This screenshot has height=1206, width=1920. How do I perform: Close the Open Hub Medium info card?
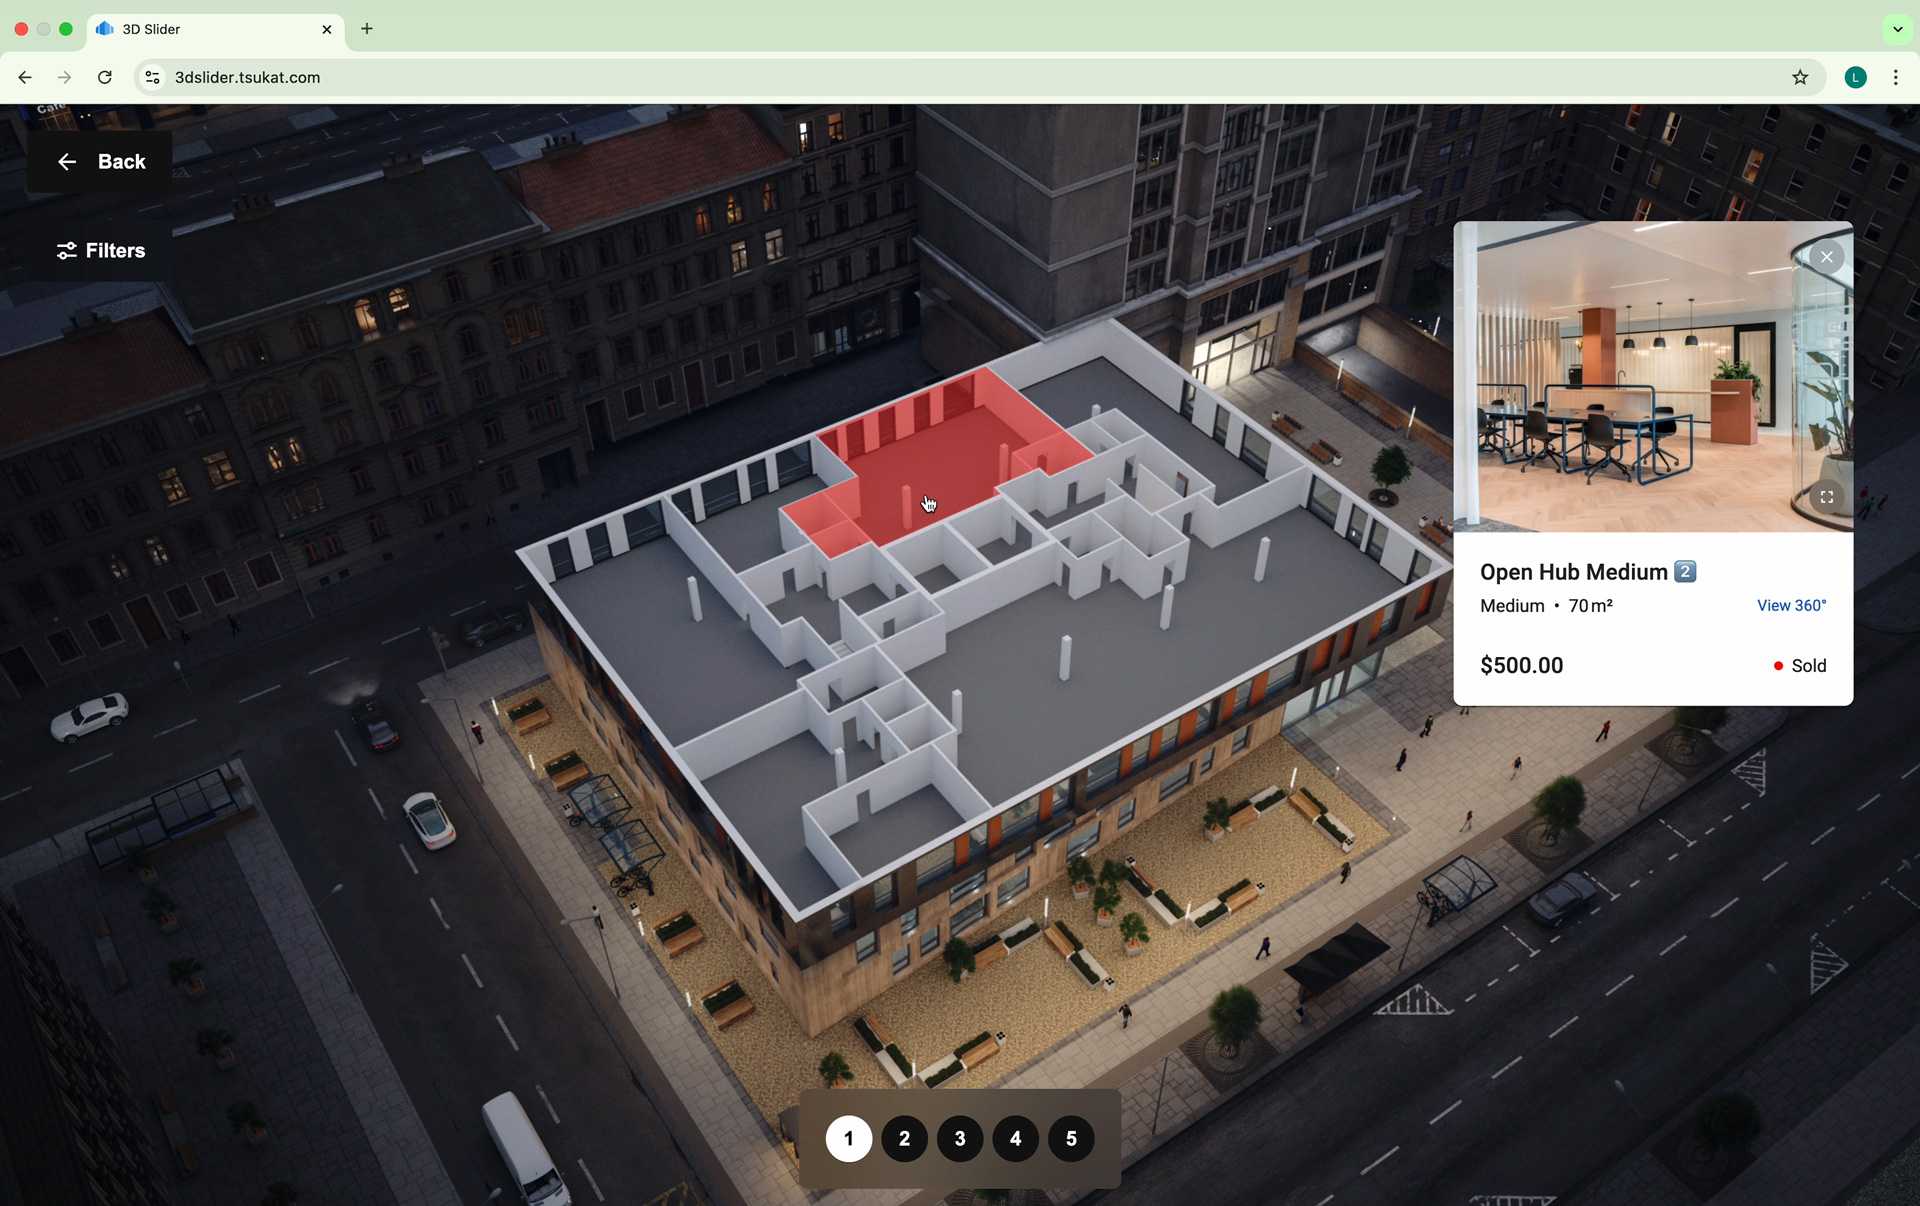tap(1826, 257)
